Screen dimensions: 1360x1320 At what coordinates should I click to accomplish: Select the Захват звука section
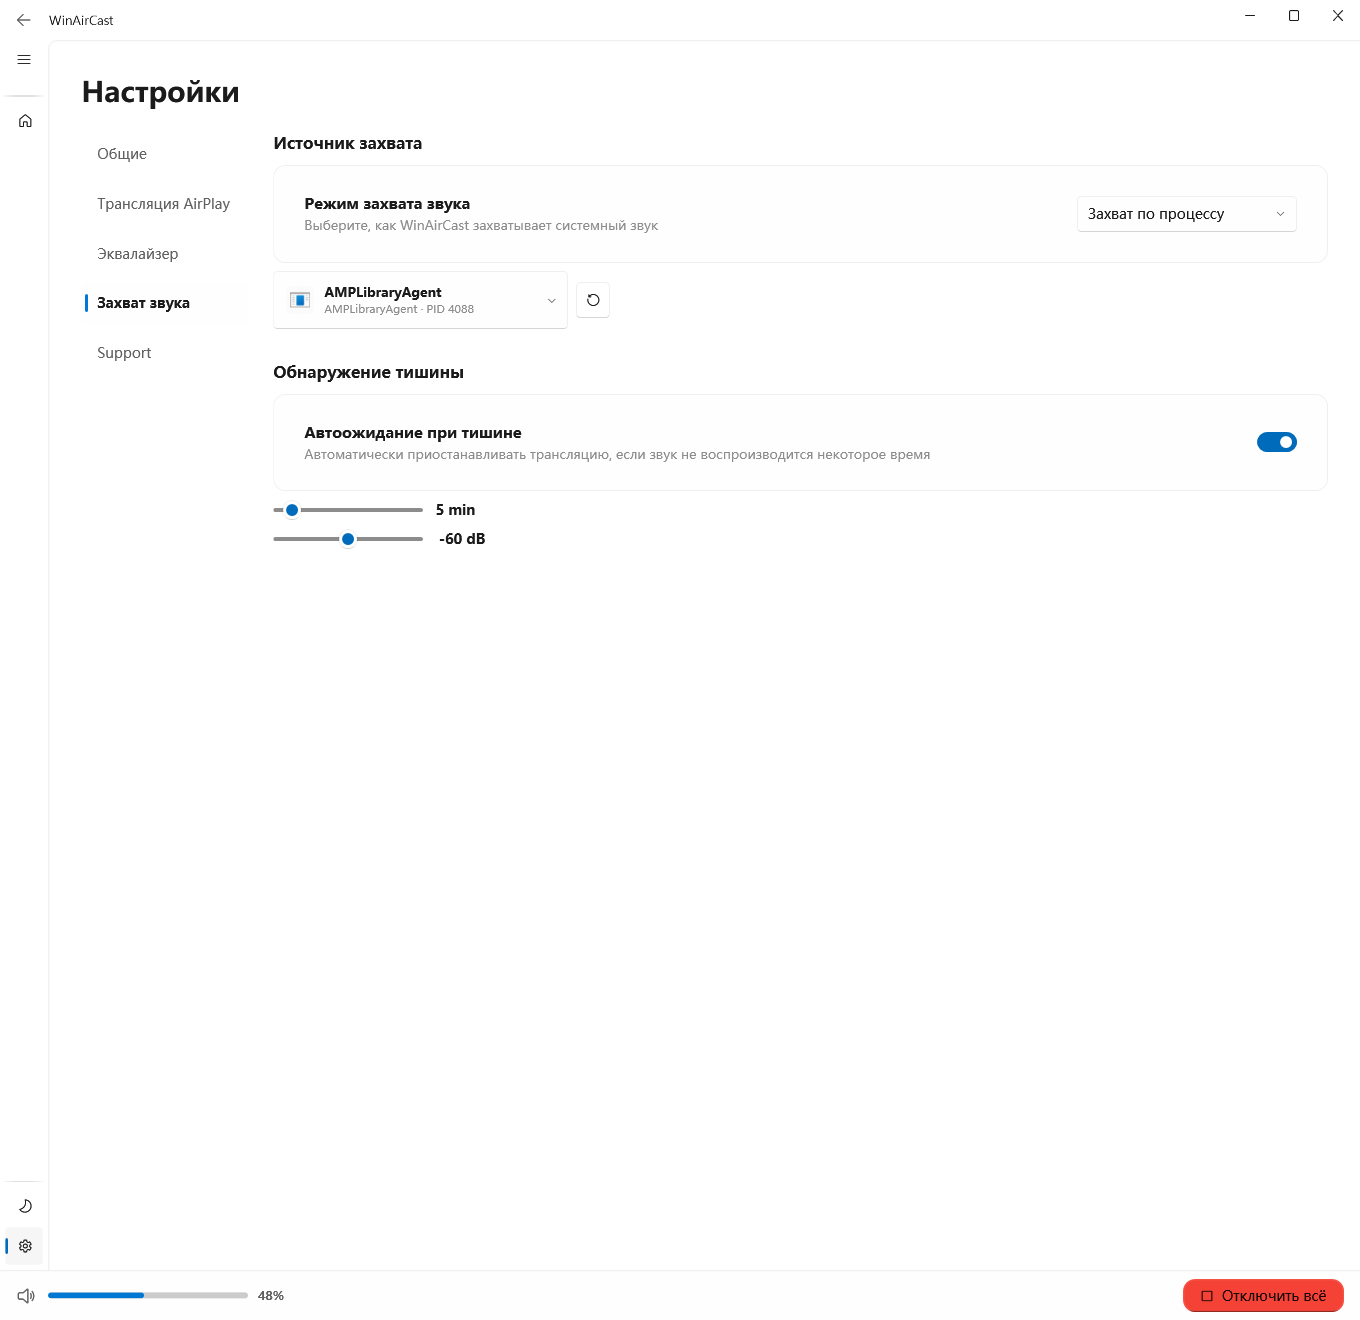pos(143,303)
